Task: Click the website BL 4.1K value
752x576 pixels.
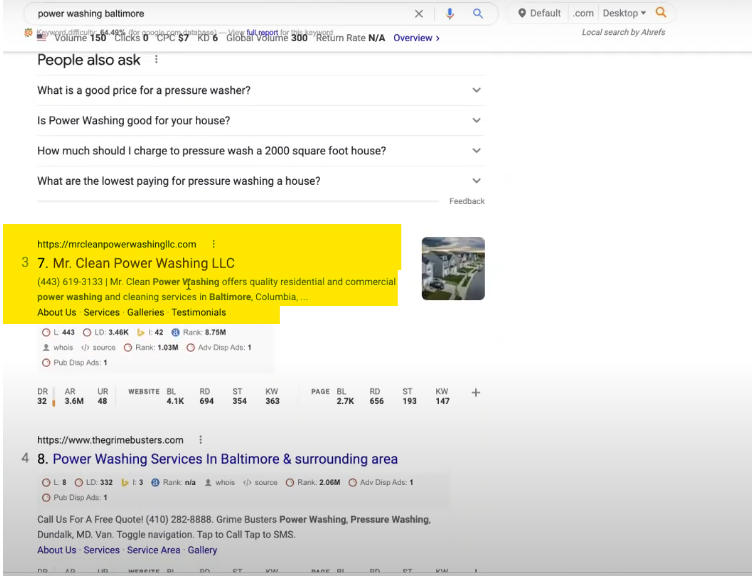Action: tap(175, 401)
